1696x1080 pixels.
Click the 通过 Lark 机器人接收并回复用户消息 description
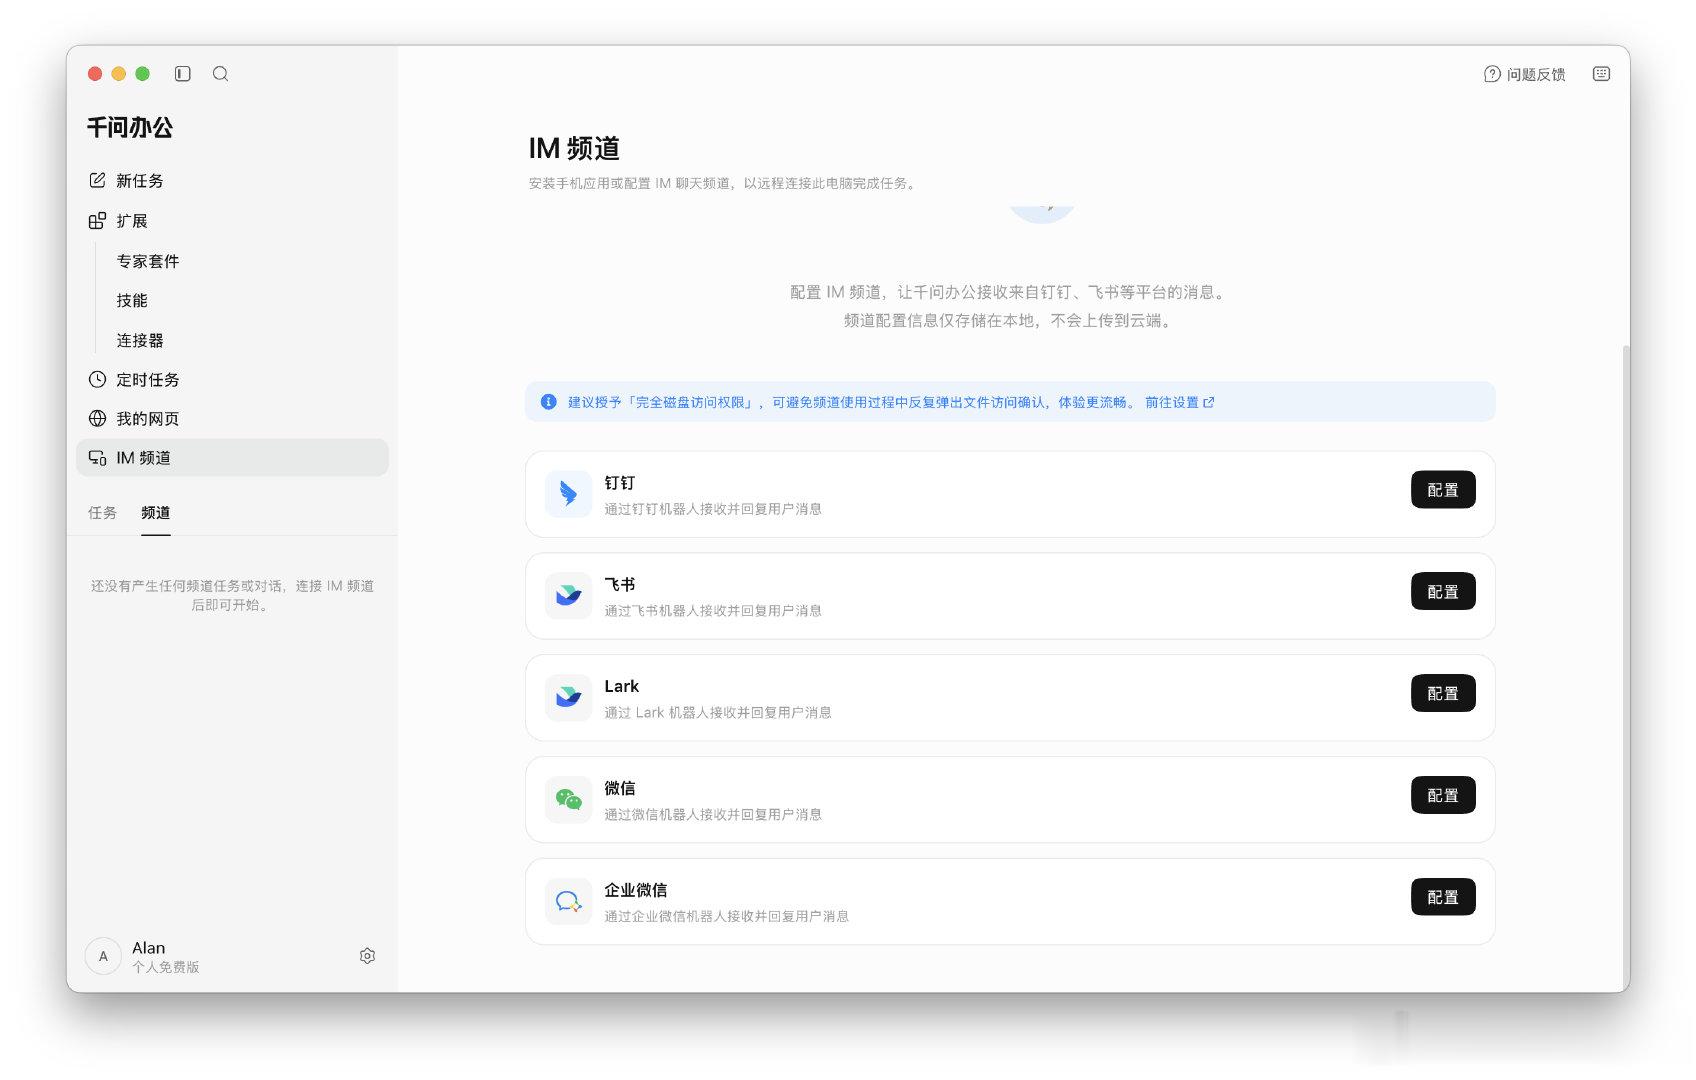coord(718,713)
